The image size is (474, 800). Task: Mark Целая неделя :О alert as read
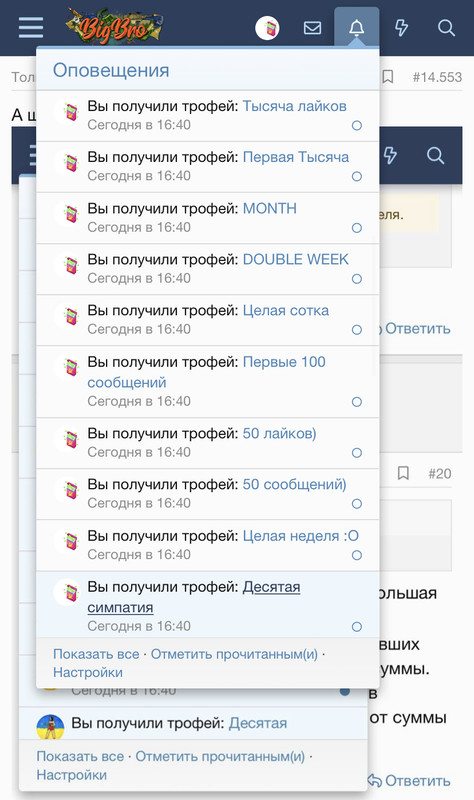click(x=357, y=555)
